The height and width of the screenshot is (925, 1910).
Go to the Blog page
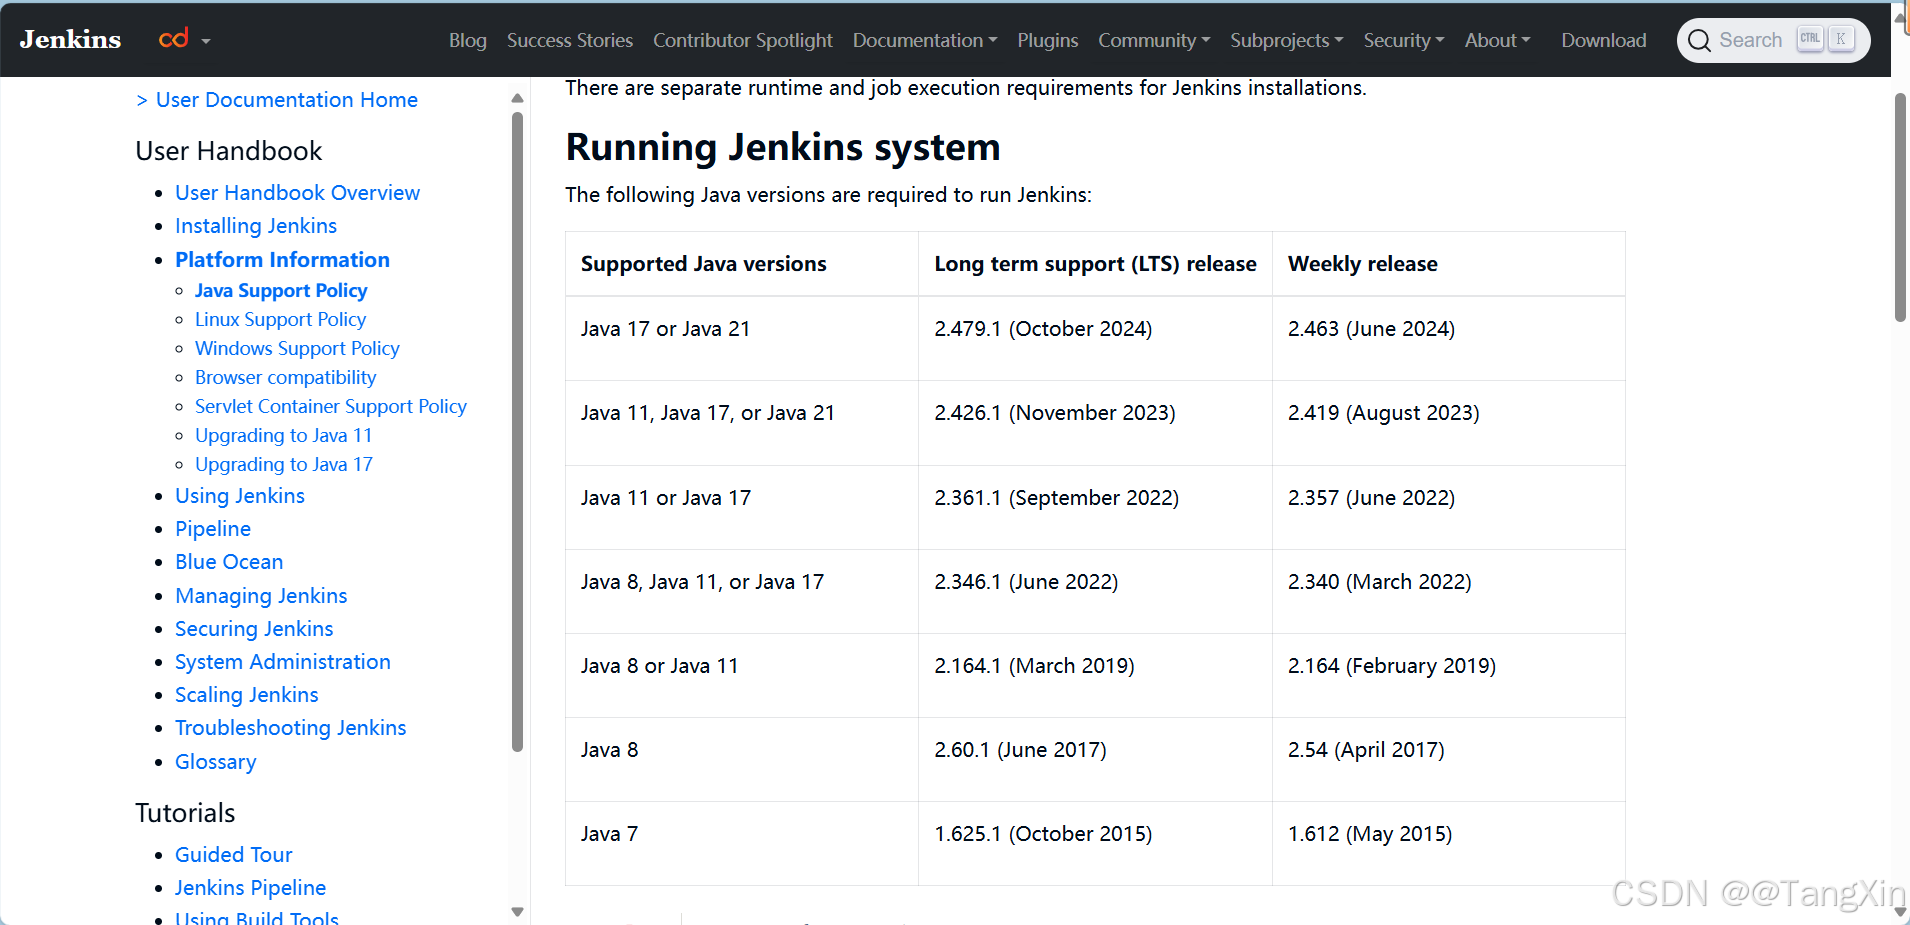pos(467,40)
